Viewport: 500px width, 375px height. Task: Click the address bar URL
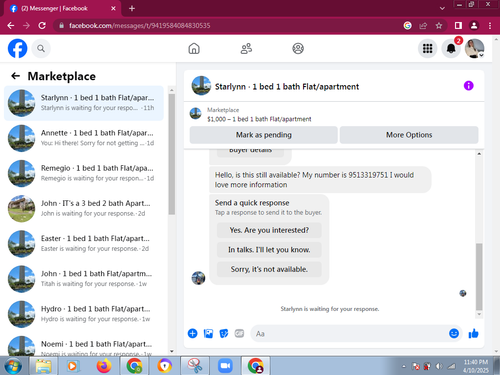[140, 26]
